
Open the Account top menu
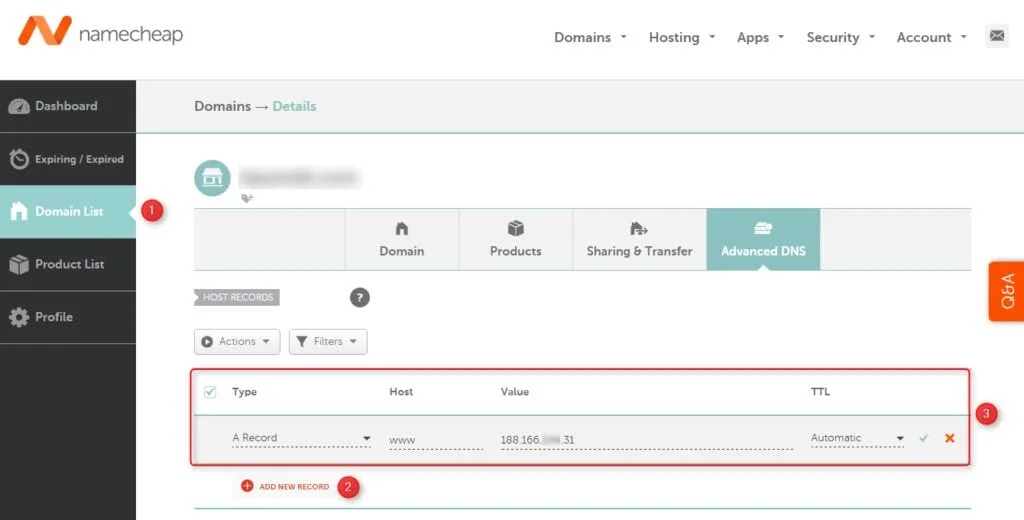(931, 37)
